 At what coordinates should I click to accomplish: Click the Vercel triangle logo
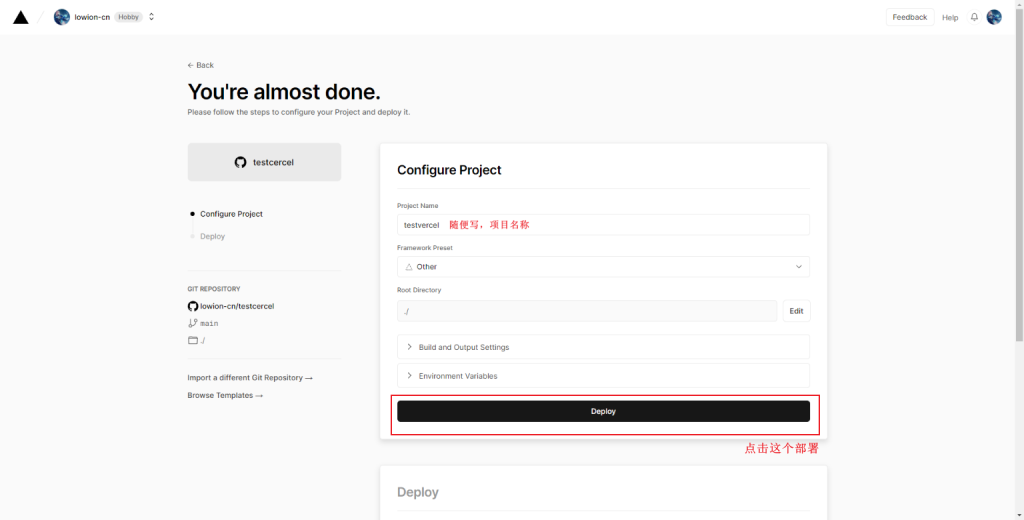[x=21, y=17]
